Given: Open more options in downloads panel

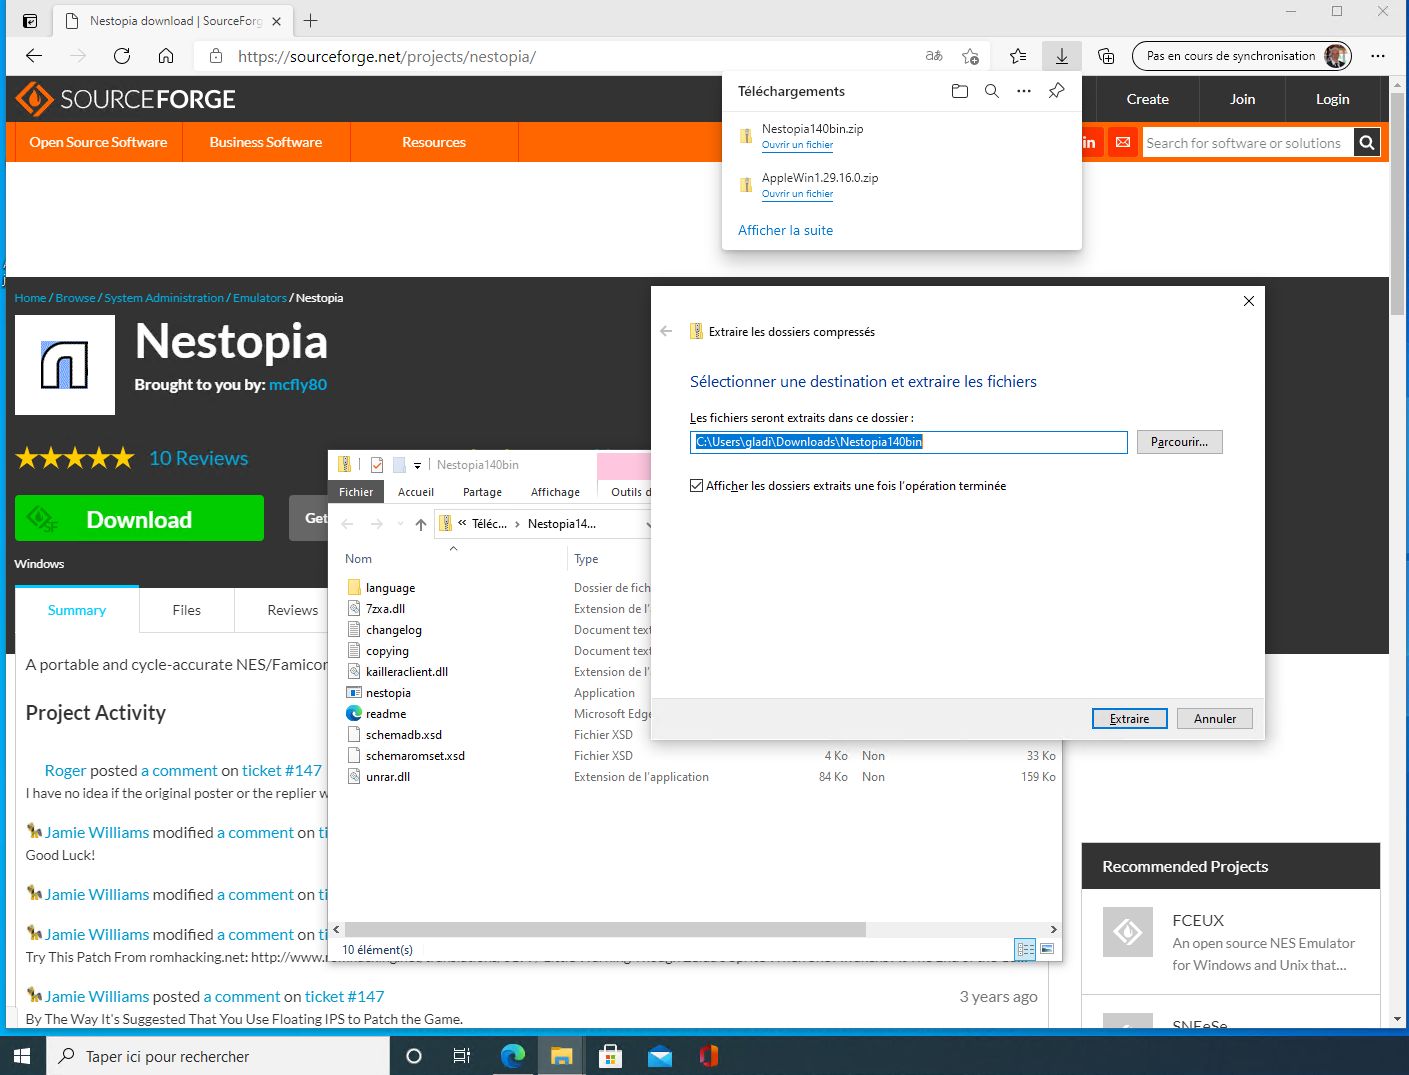Looking at the screenshot, I should (x=1023, y=91).
